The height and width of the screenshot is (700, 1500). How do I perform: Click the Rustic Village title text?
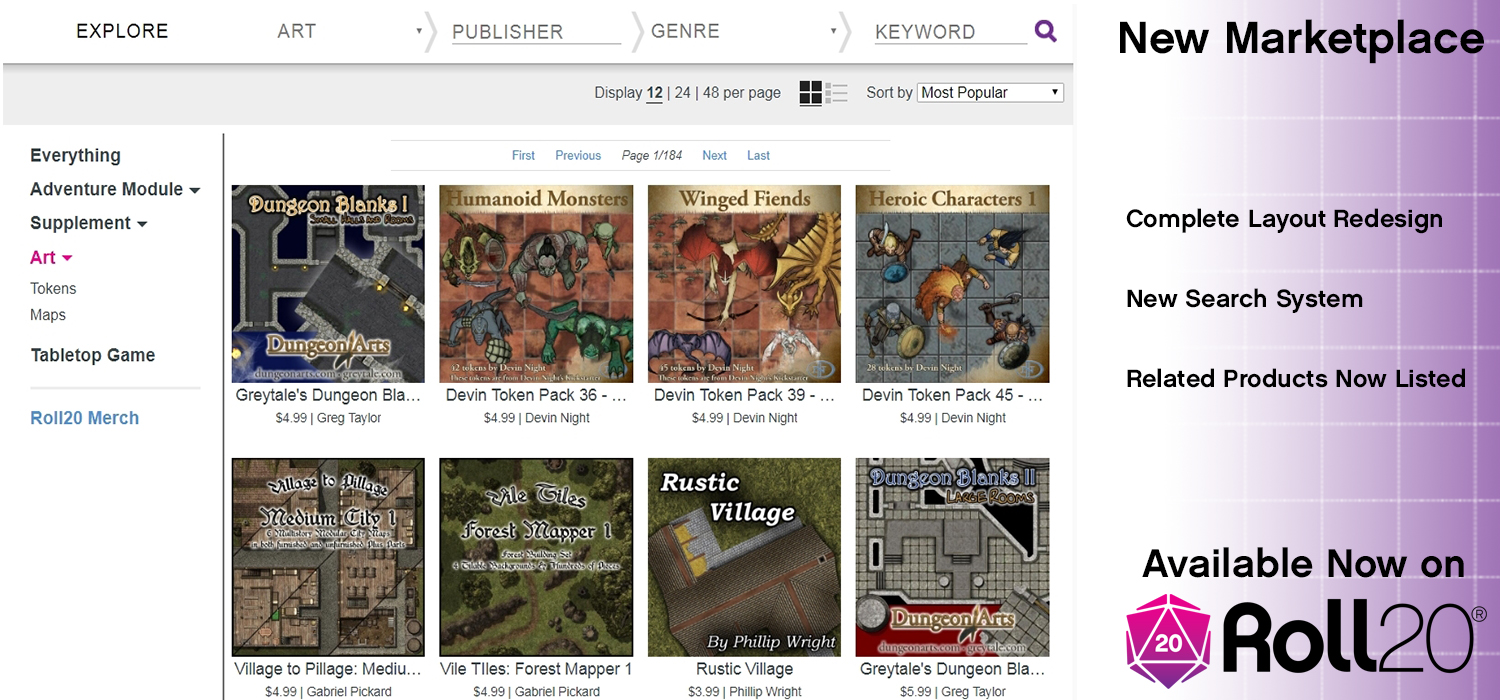point(744,669)
